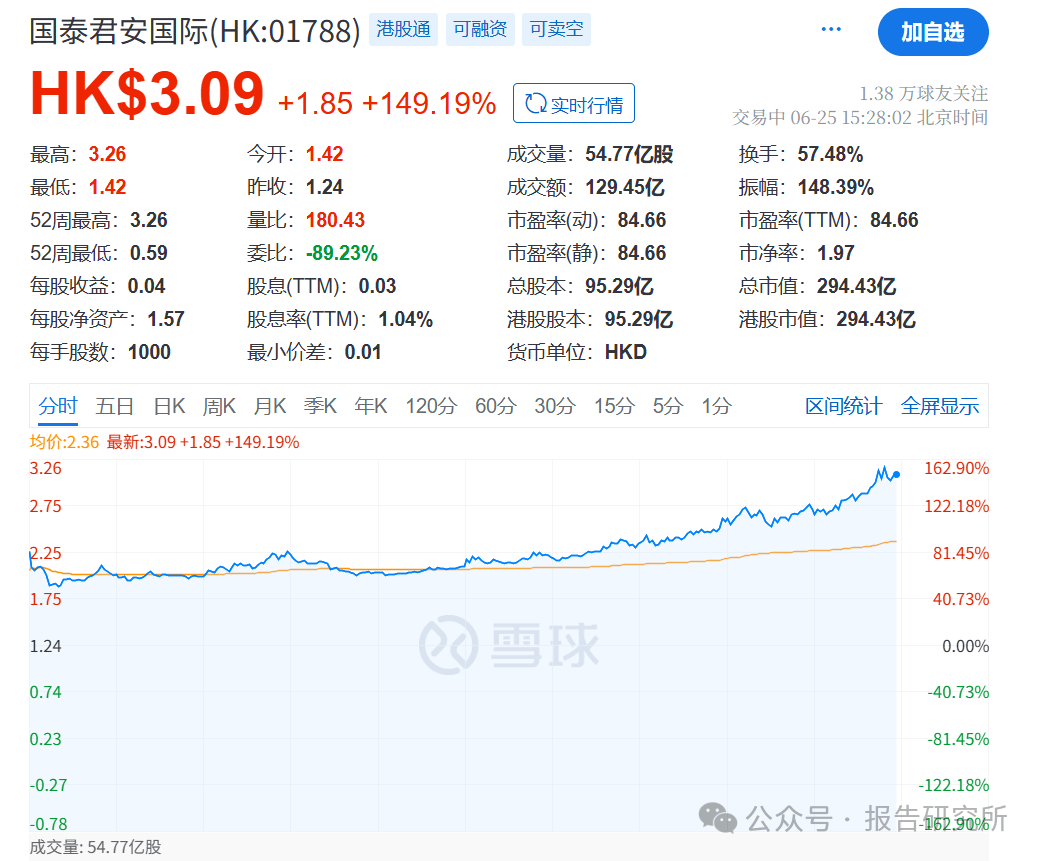The image size is (1041, 861).
Task: Click the 成交额 value 129.45亿
Action: click(624, 187)
